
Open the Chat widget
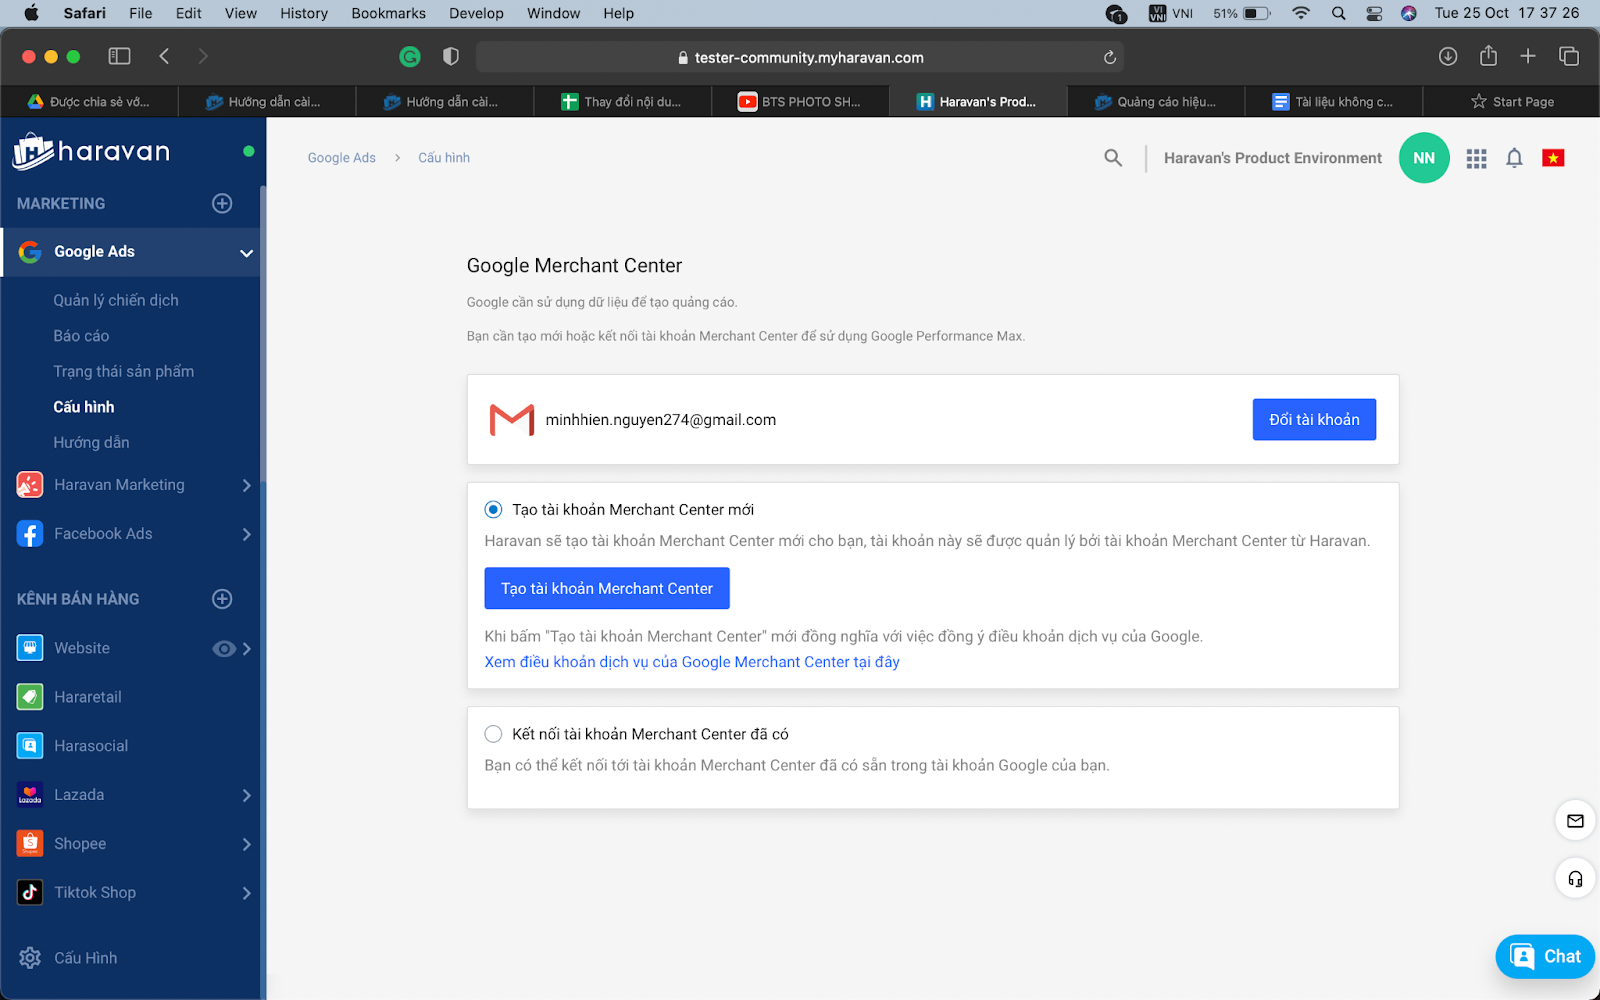click(x=1544, y=956)
